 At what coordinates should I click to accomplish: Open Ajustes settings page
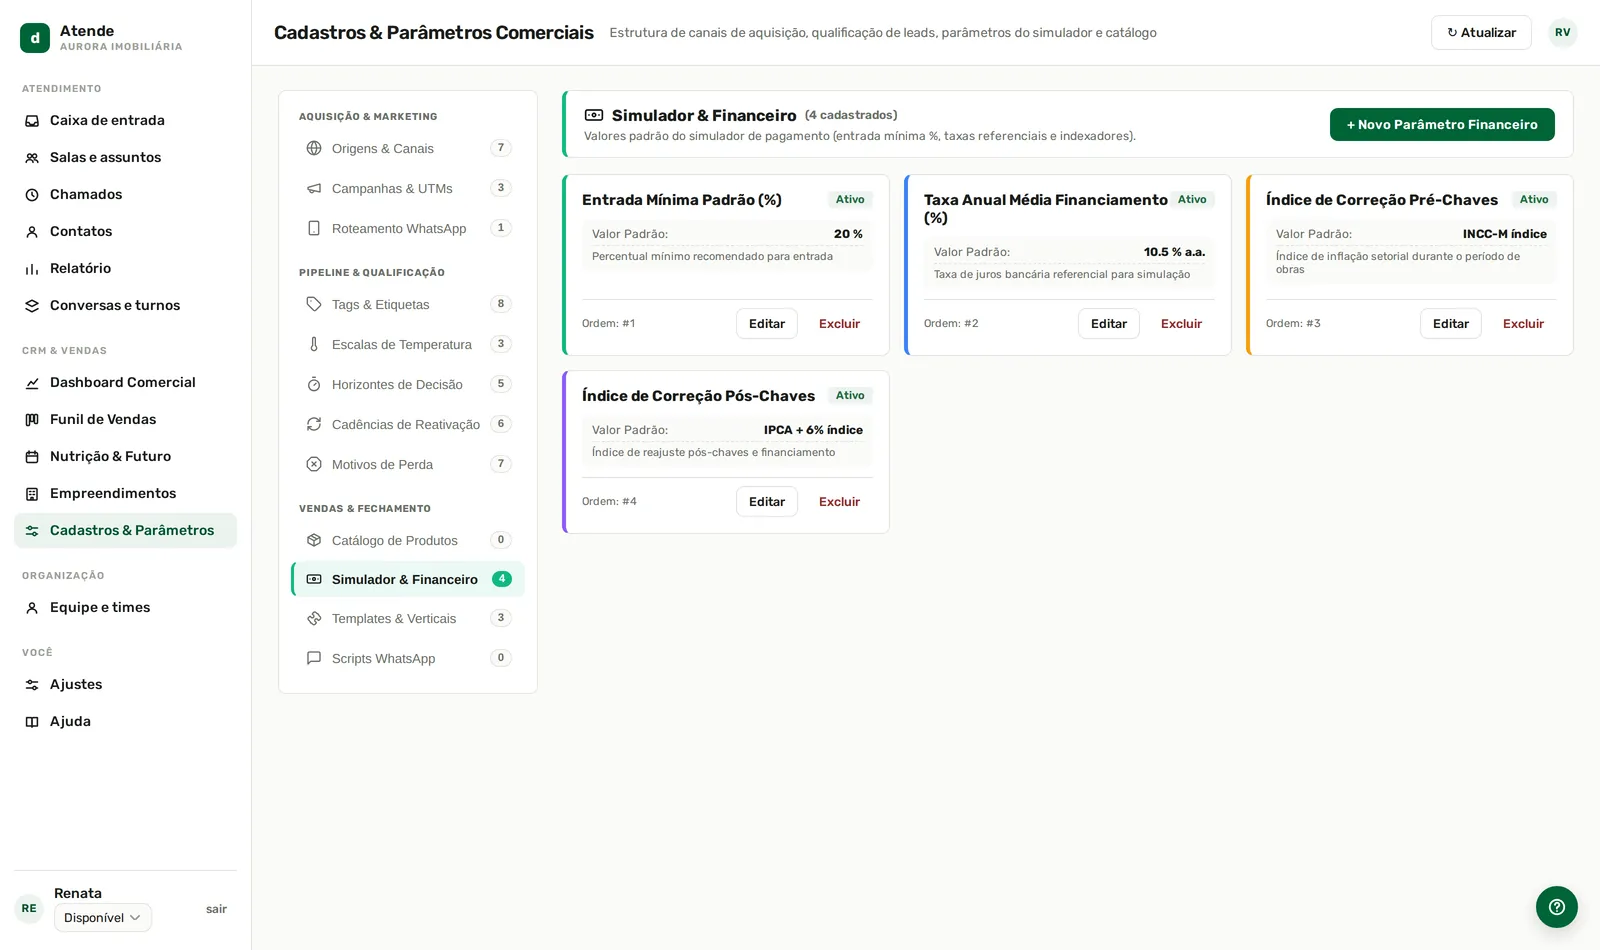[125, 685]
